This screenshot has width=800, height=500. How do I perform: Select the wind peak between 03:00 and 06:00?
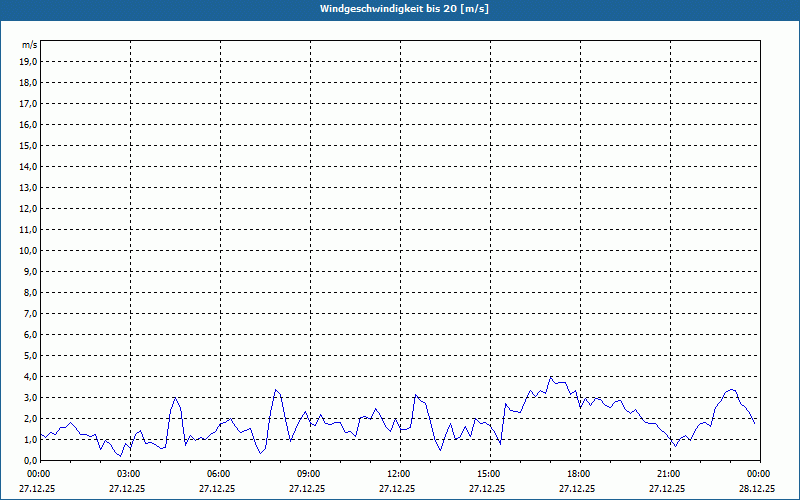tap(175, 398)
